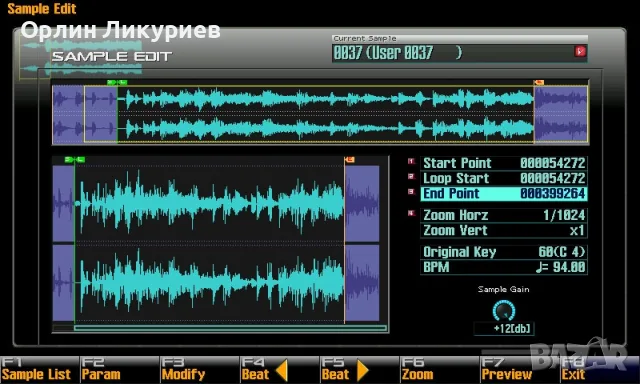Select the Zoom Vert setting
This screenshot has width=640, height=384.
tap(504, 231)
